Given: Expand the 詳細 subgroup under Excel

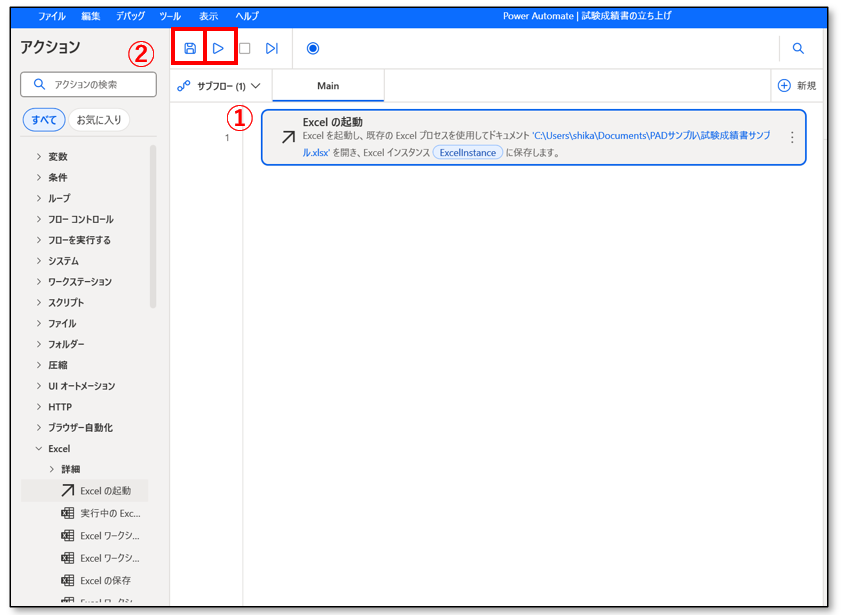Looking at the screenshot, I should coord(70,469).
